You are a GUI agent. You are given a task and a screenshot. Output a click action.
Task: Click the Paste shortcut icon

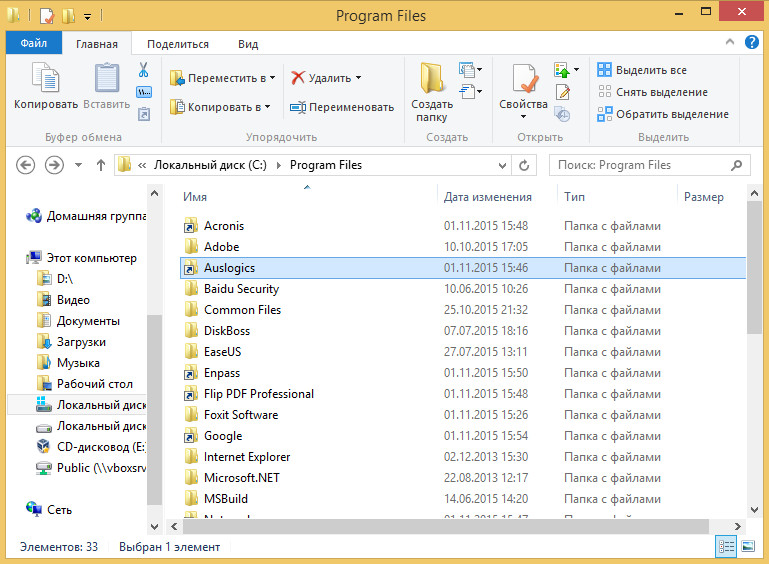click(144, 114)
